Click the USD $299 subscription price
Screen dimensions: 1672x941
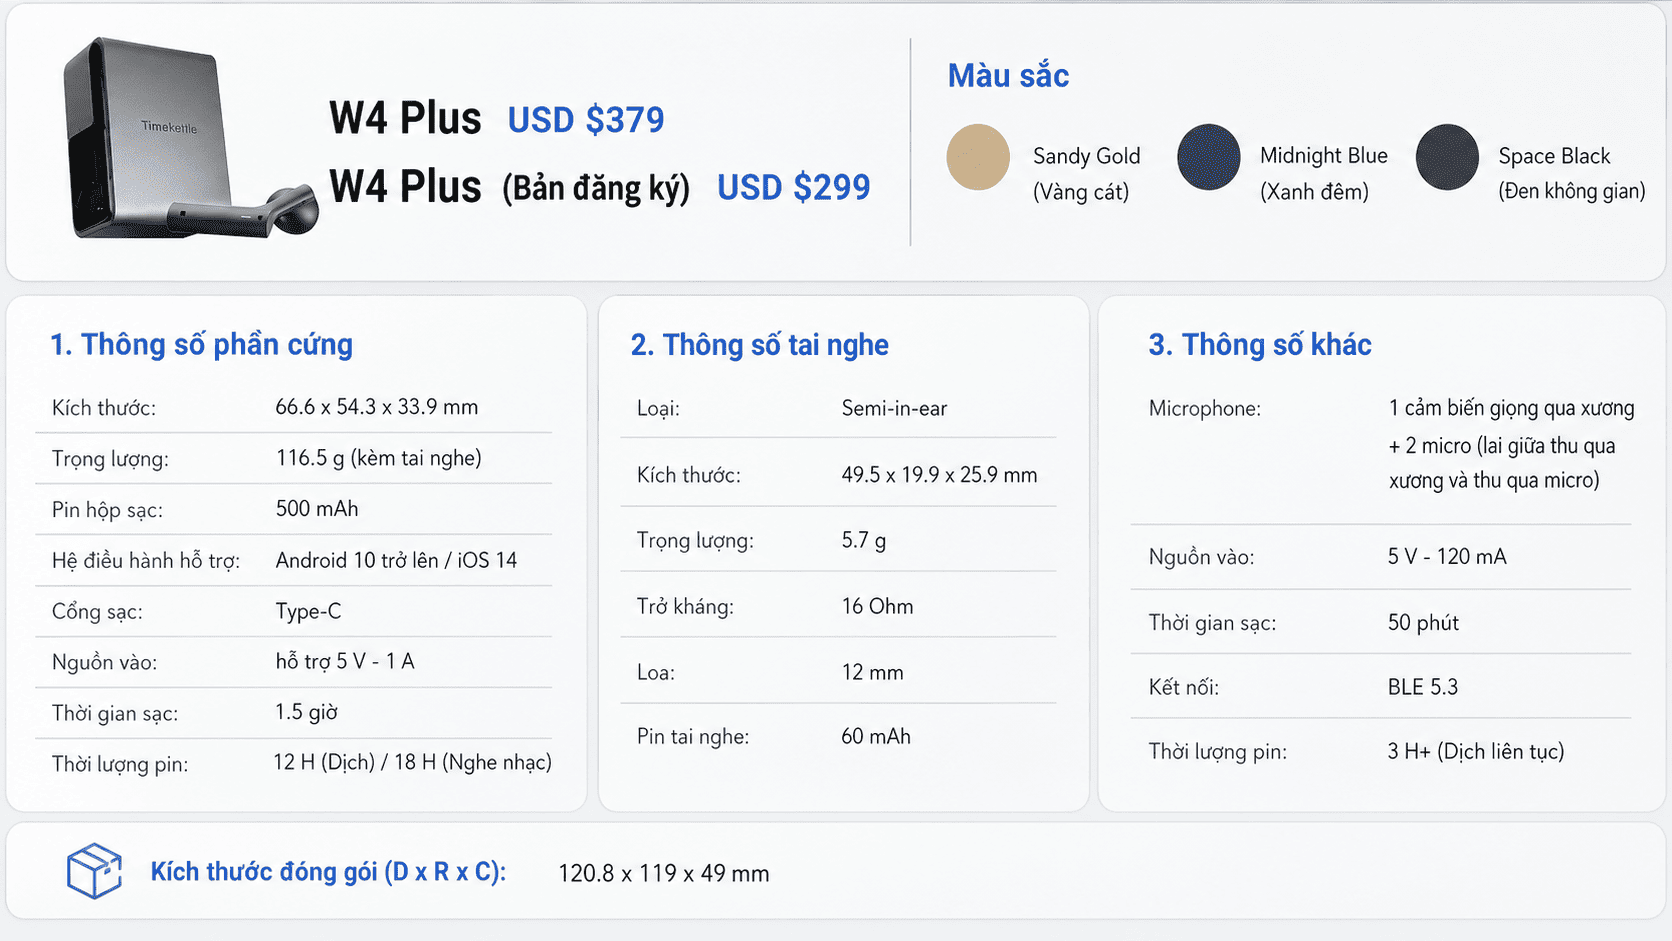click(794, 187)
